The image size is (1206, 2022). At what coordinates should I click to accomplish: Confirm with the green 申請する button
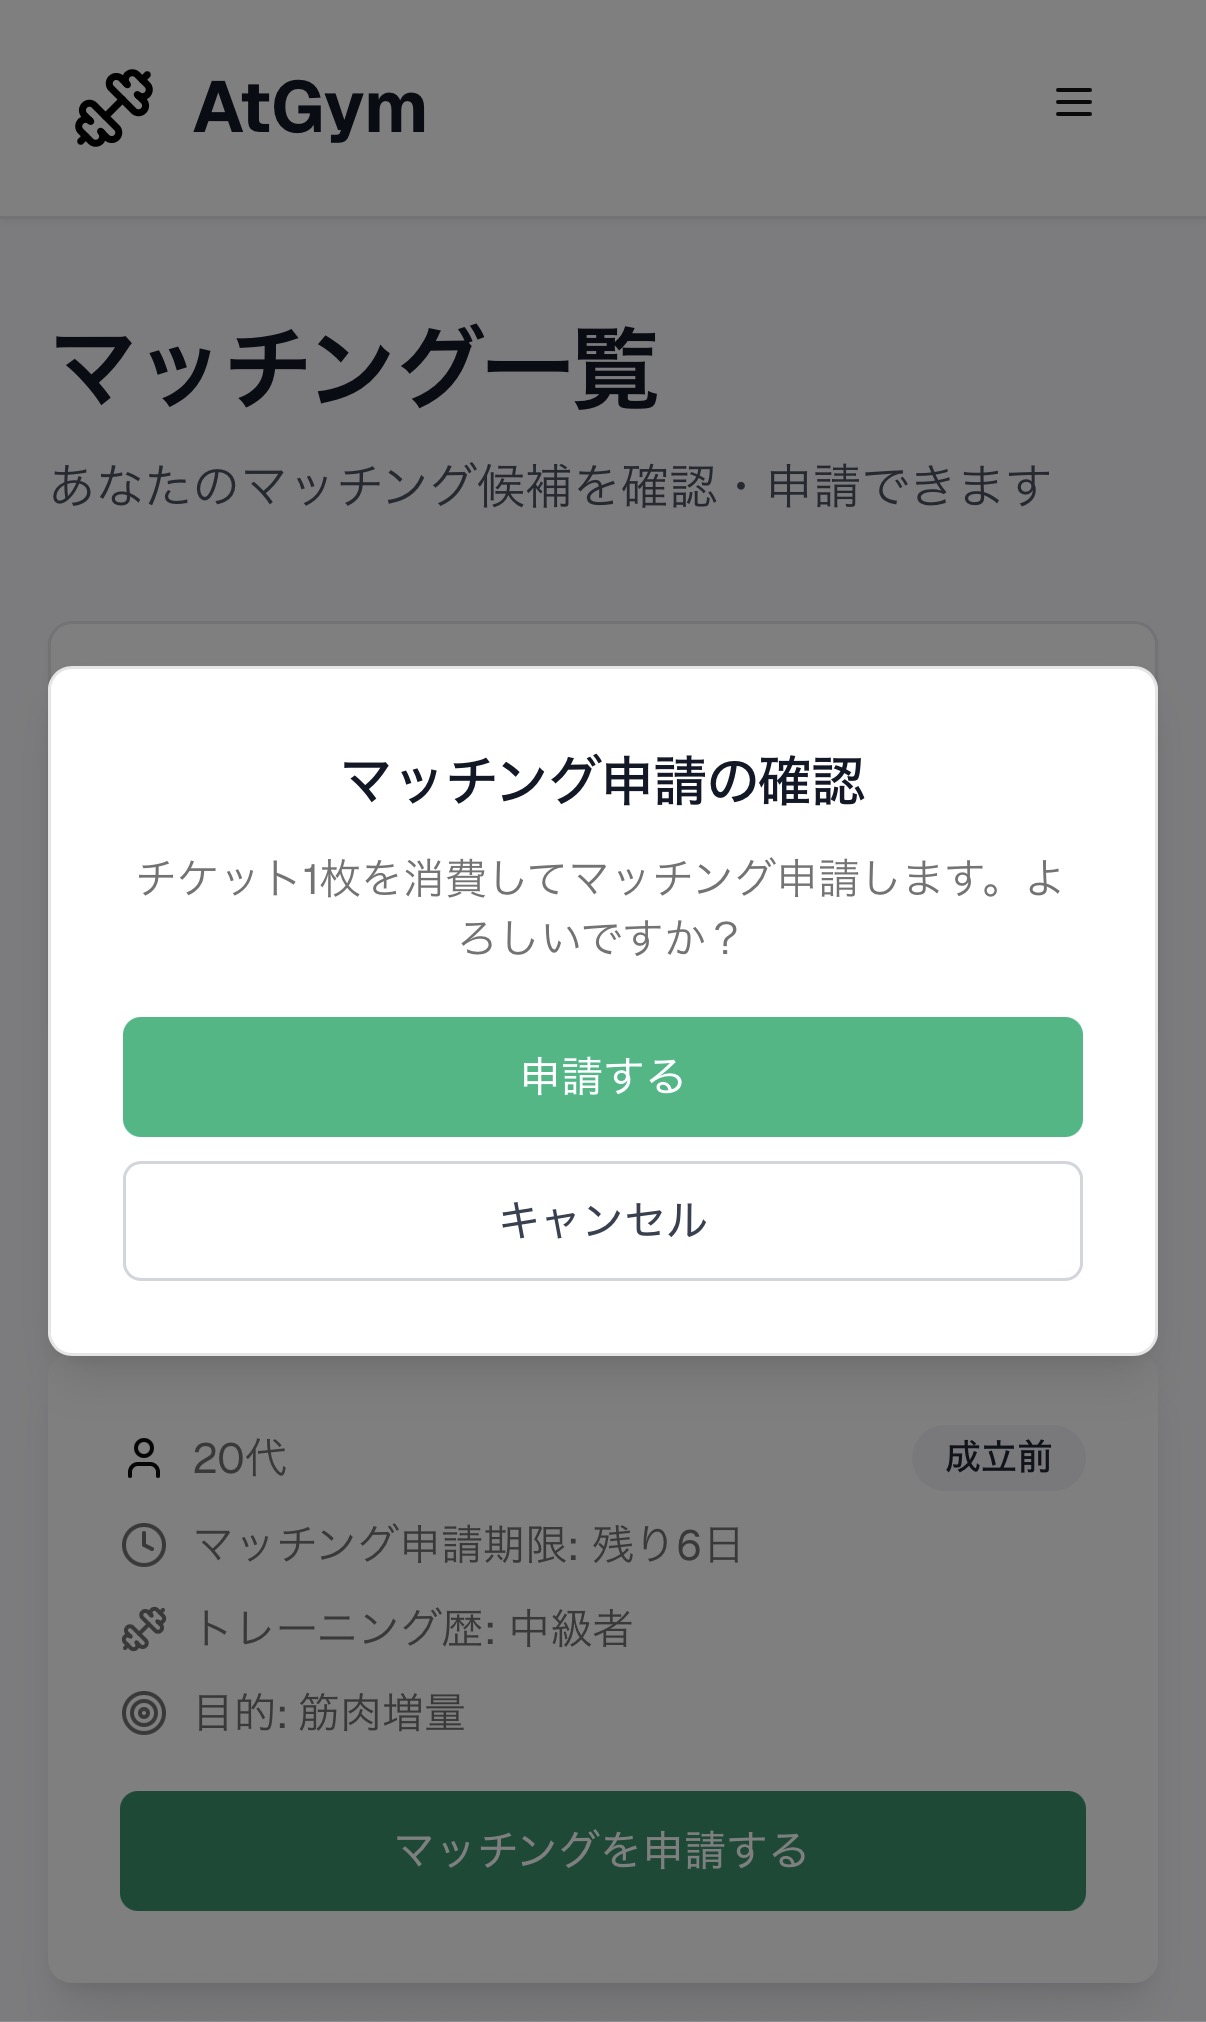603,1076
